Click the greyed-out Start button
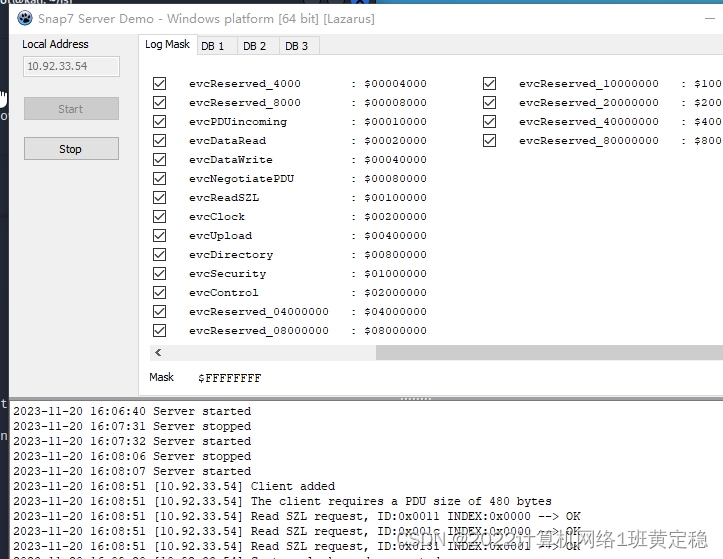 [x=71, y=108]
